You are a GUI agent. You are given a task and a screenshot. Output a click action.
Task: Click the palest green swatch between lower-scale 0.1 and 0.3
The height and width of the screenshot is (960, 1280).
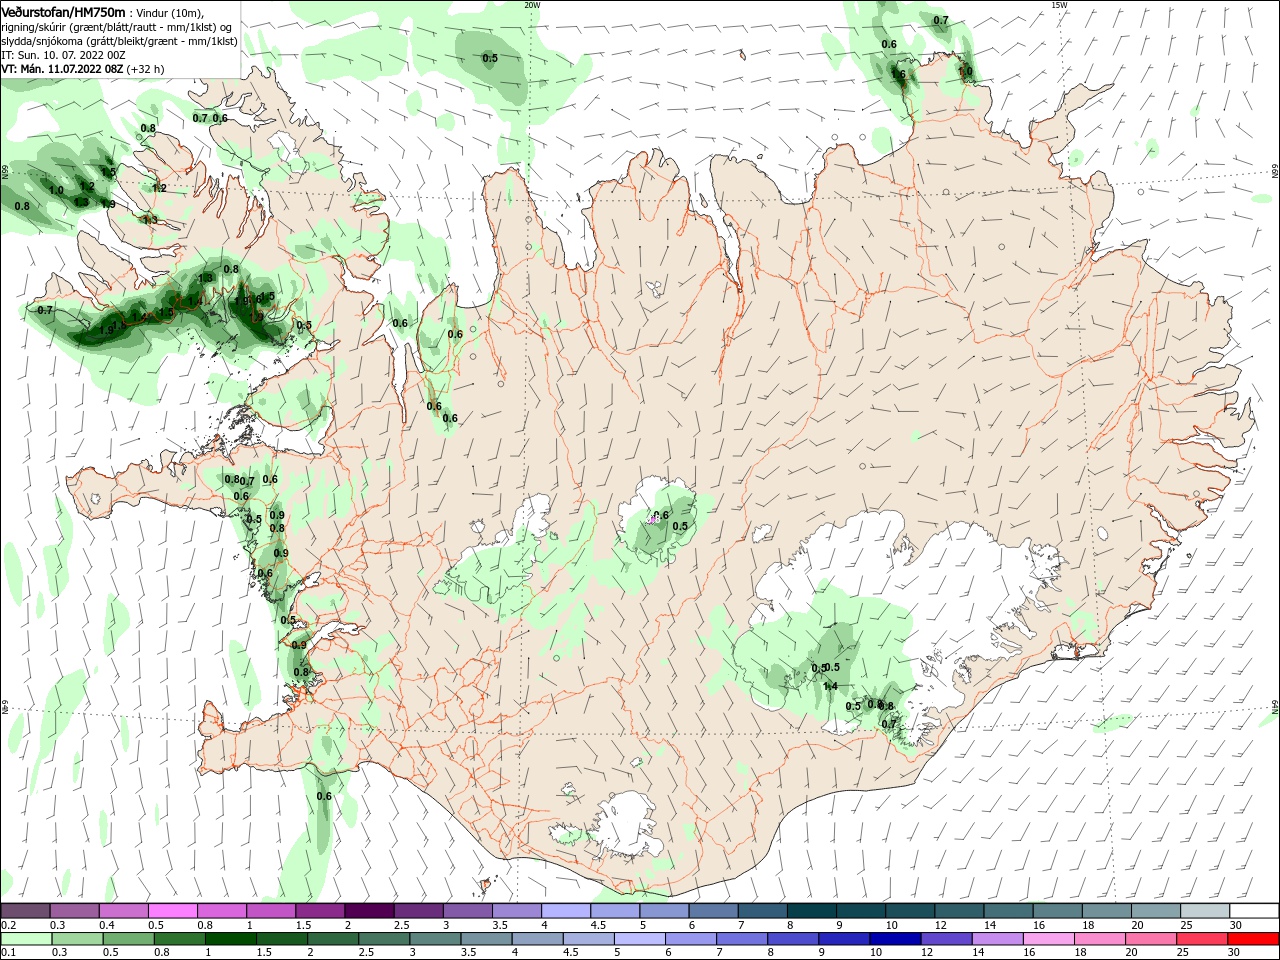[x=26, y=939]
